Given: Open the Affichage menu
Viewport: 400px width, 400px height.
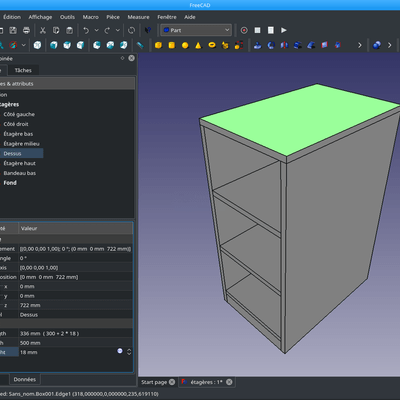Looking at the screenshot, I should click(40, 17).
